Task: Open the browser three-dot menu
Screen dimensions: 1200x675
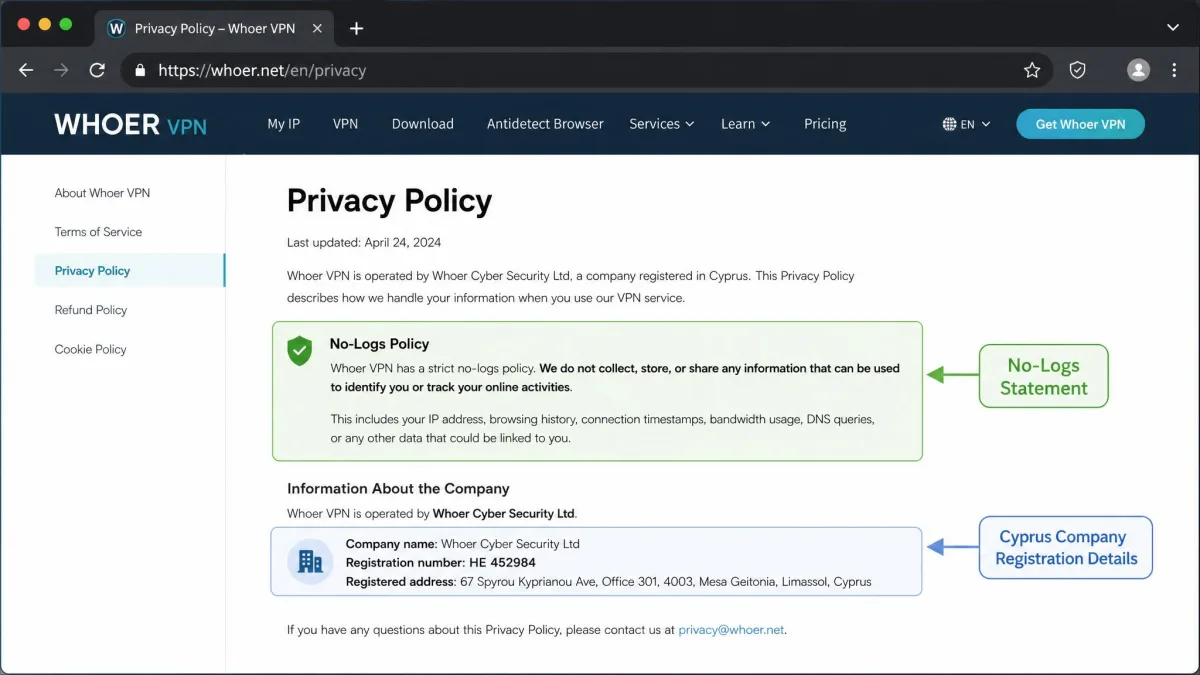Action: click(x=1174, y=70)
